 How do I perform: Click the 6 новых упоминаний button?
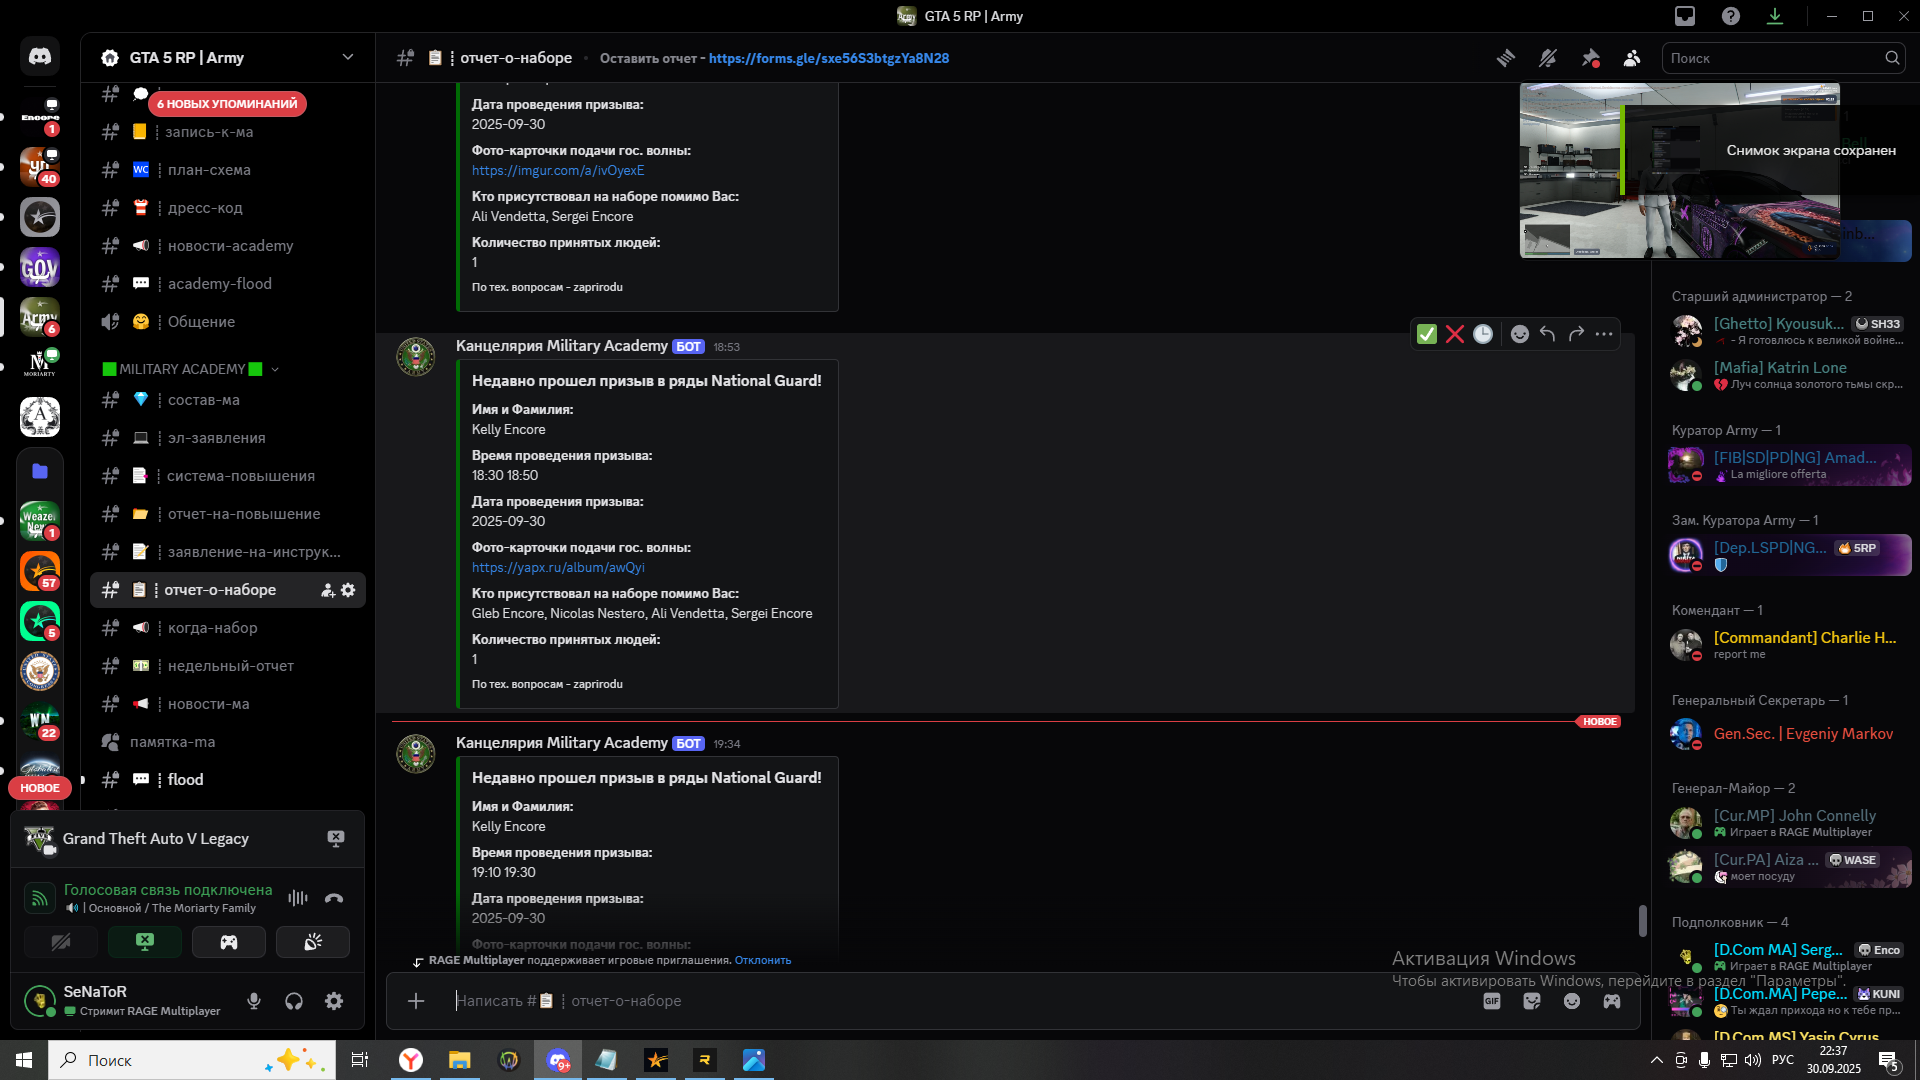(x=227, y=104)
